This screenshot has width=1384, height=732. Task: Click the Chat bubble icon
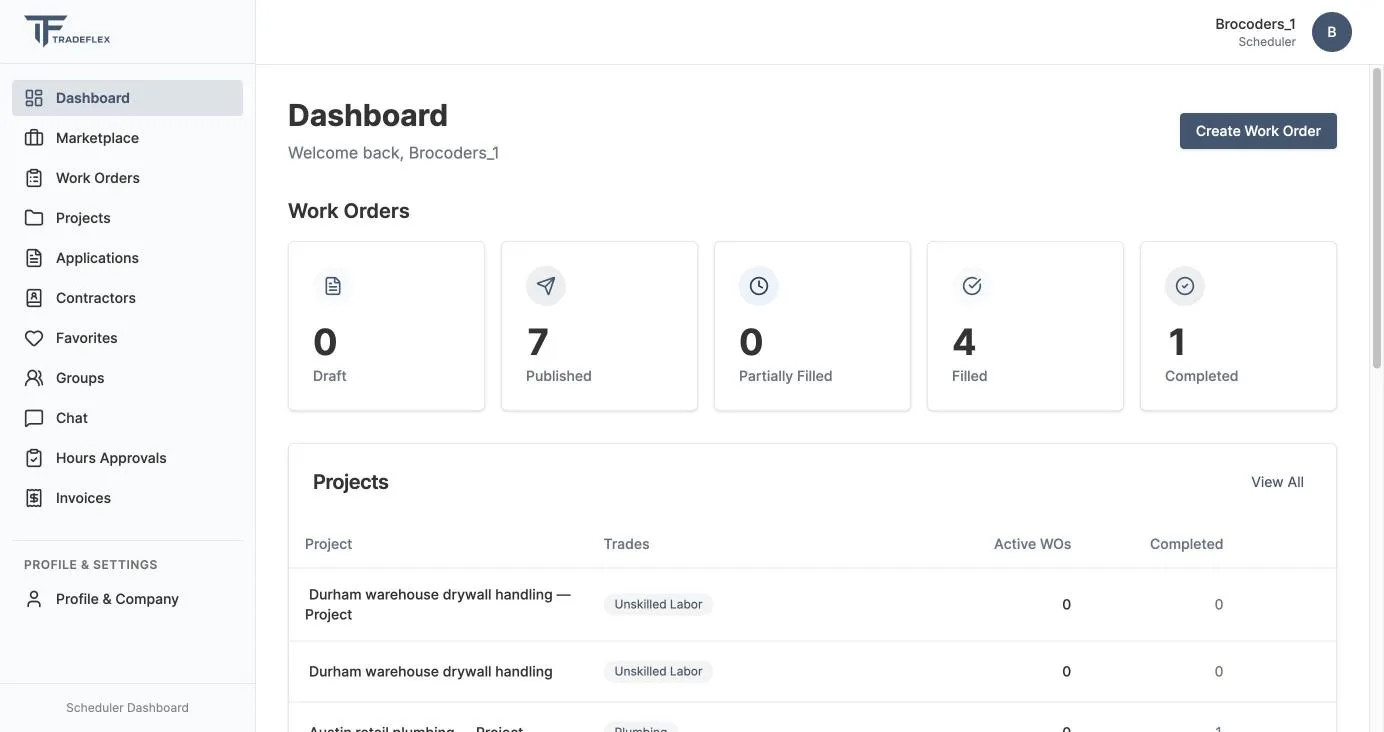[x=34, y=418]
